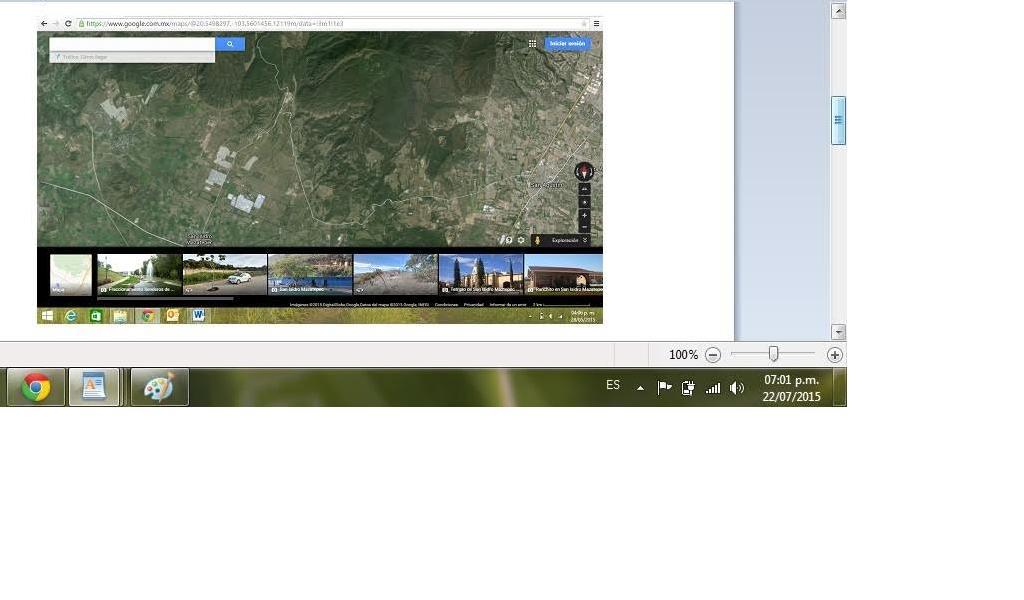Click the 100% zoom level label
This screenshot has width=1024, height=600.
point(683,355)
